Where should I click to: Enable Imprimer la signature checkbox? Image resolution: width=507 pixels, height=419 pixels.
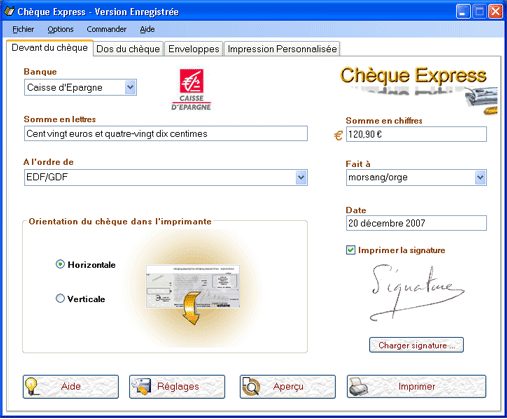pos(350,250)
